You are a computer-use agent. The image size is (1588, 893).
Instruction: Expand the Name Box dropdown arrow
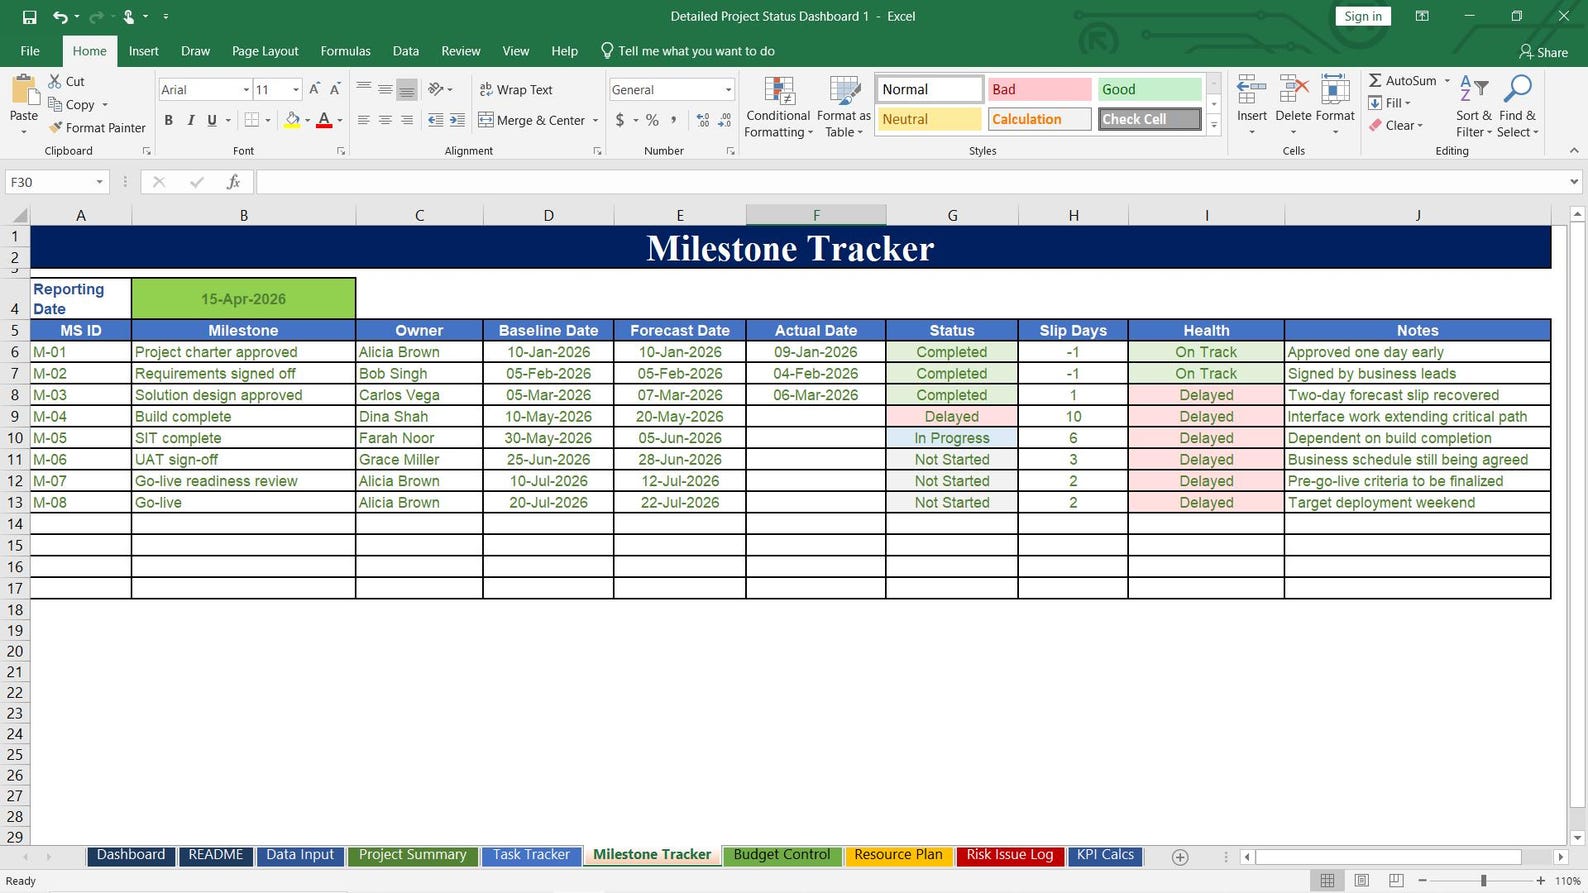coord(99,182)
